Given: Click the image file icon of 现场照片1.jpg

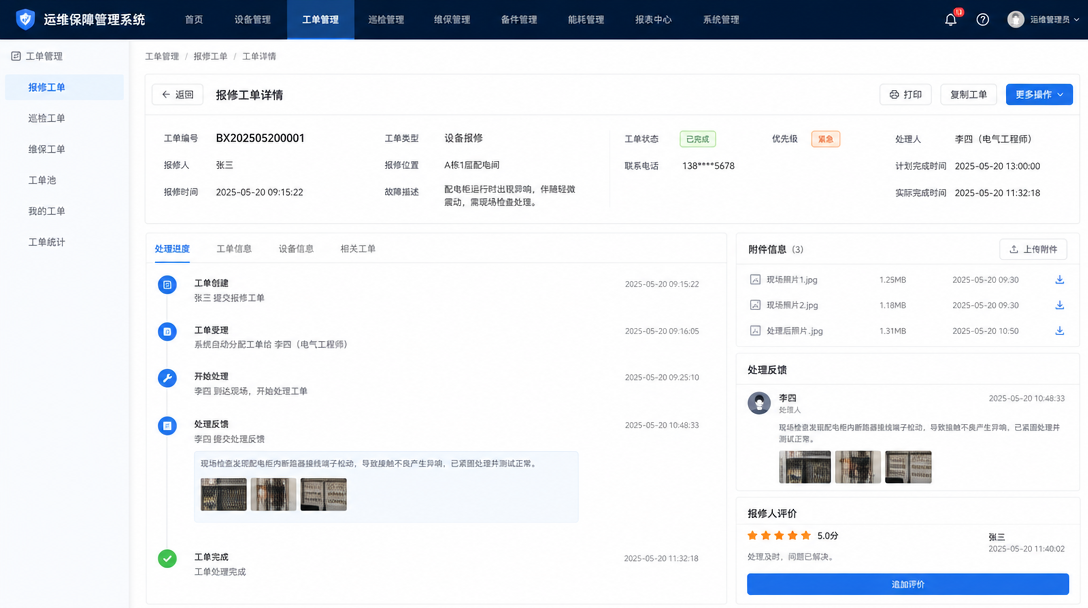Looking at the screenshot, I should [755, 280].
